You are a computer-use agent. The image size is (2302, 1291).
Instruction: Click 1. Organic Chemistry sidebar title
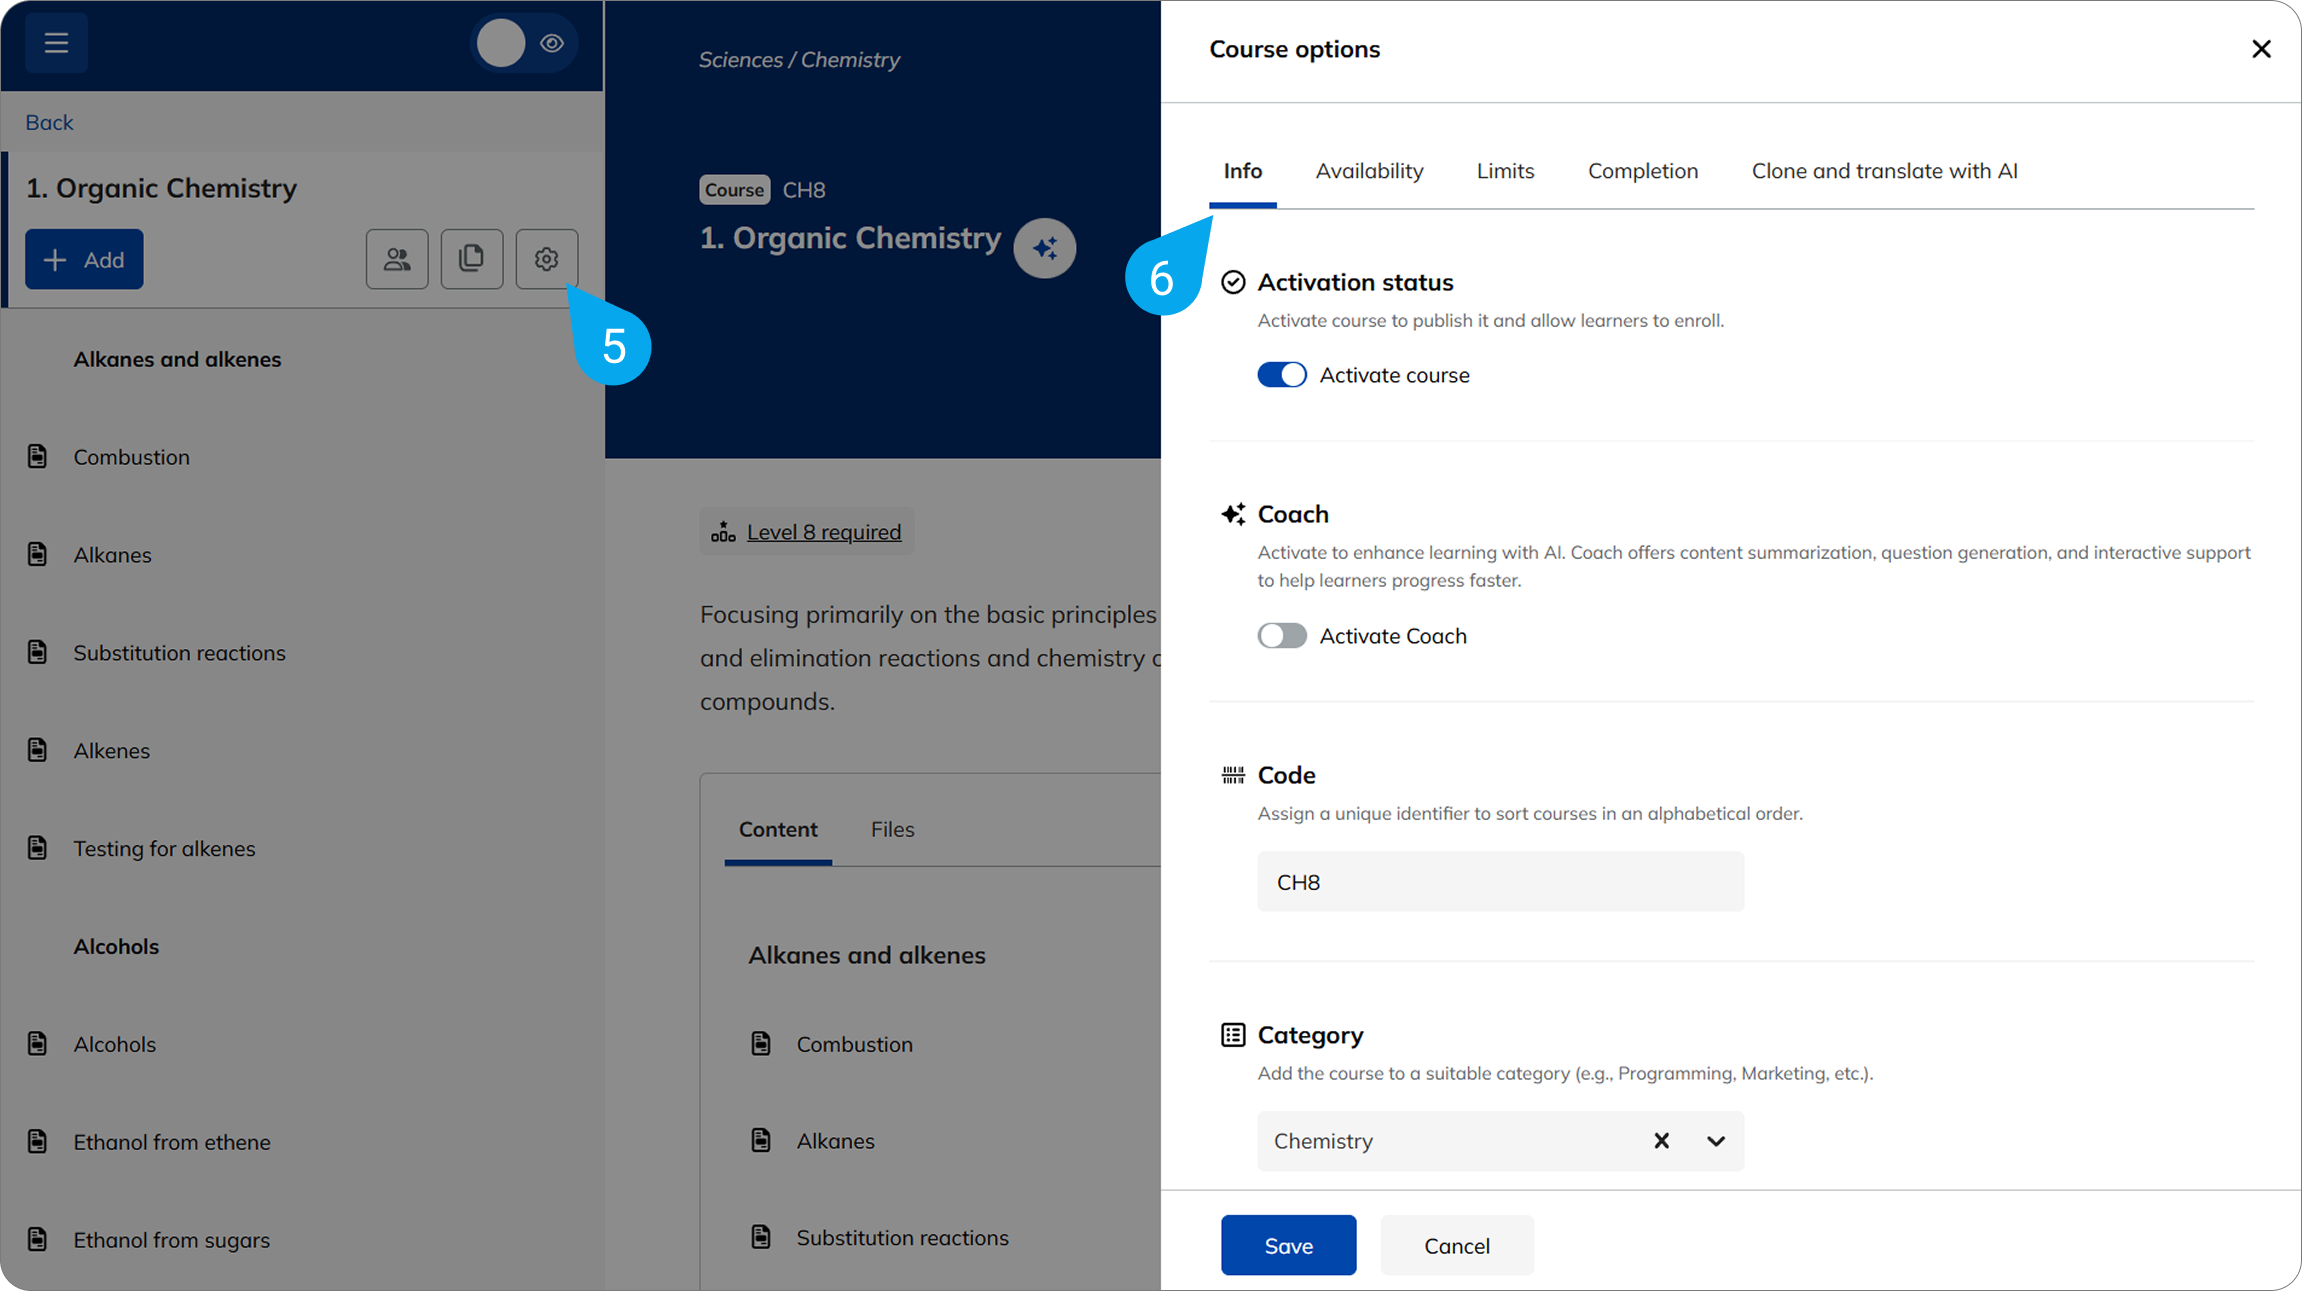pyautogui.click(x=161, y=188)
